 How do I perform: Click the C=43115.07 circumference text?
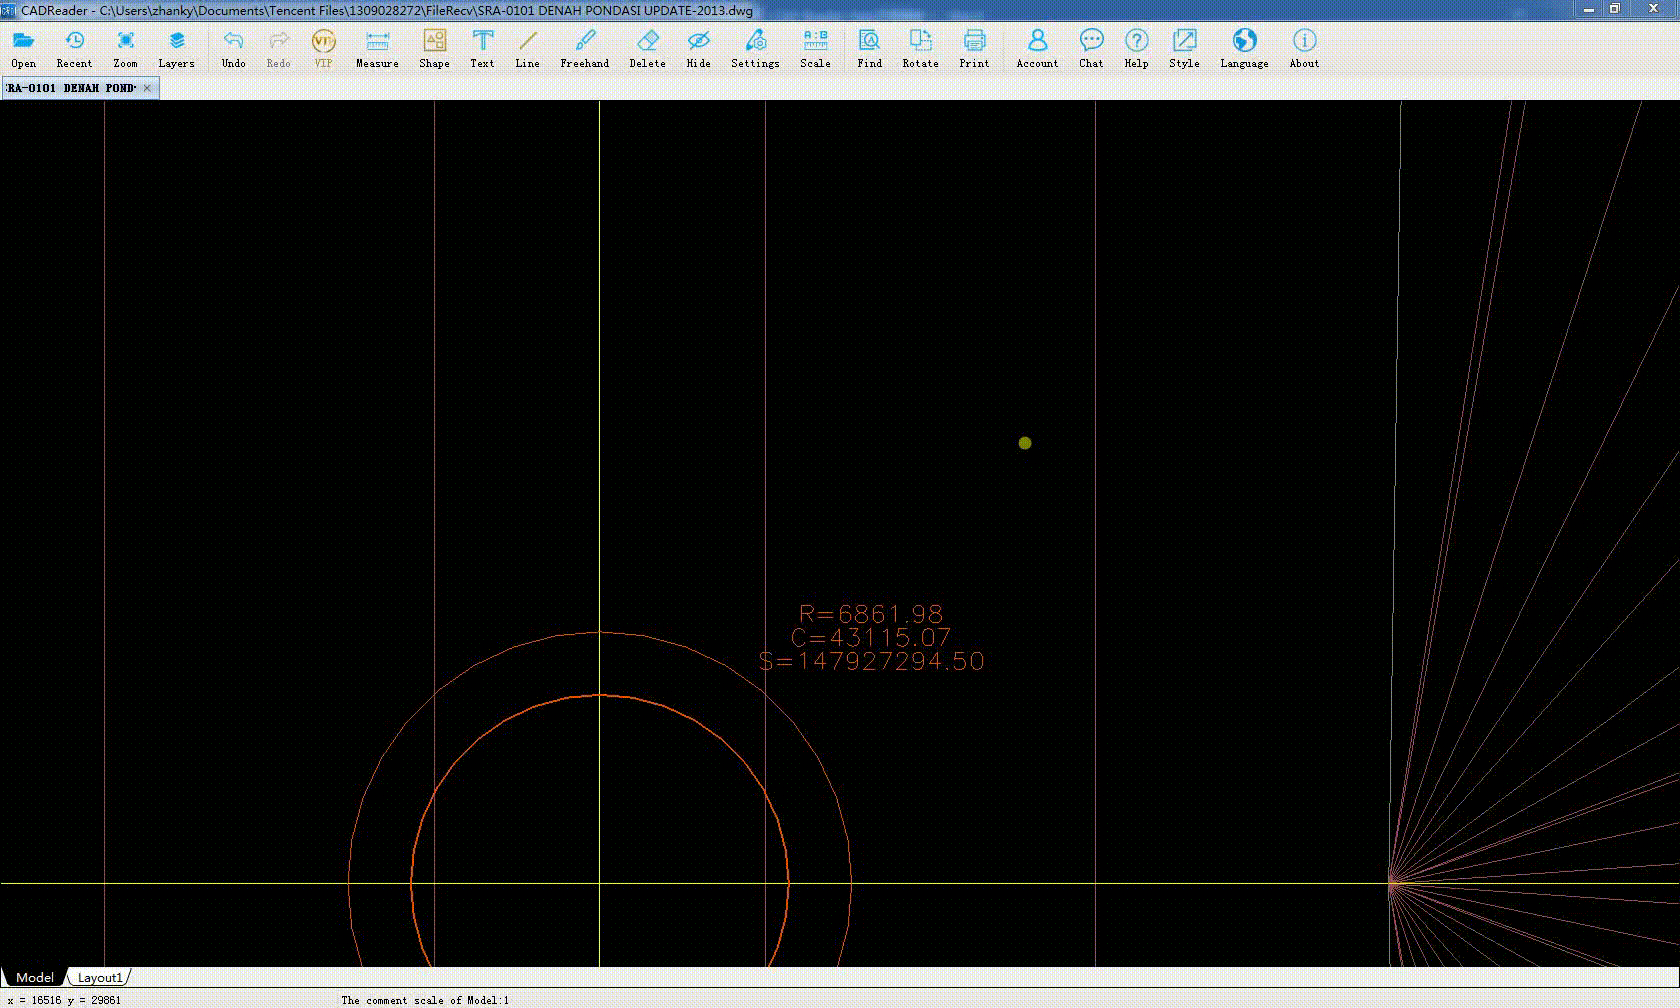tap(871, 638)
